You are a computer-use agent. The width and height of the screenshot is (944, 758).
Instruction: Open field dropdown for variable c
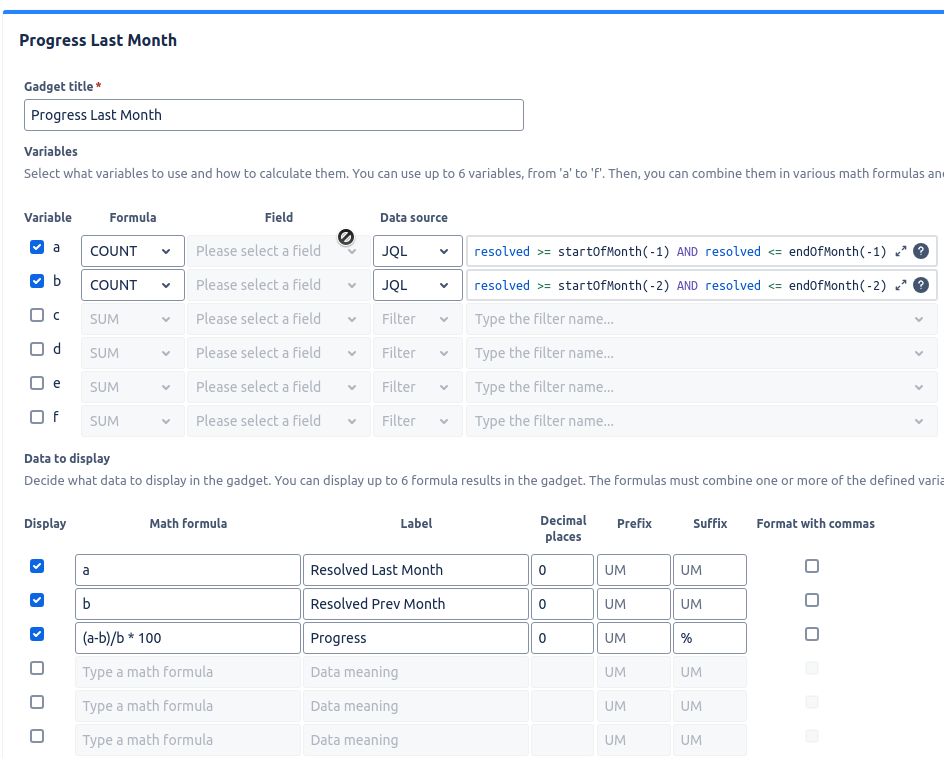pos(279,319)
